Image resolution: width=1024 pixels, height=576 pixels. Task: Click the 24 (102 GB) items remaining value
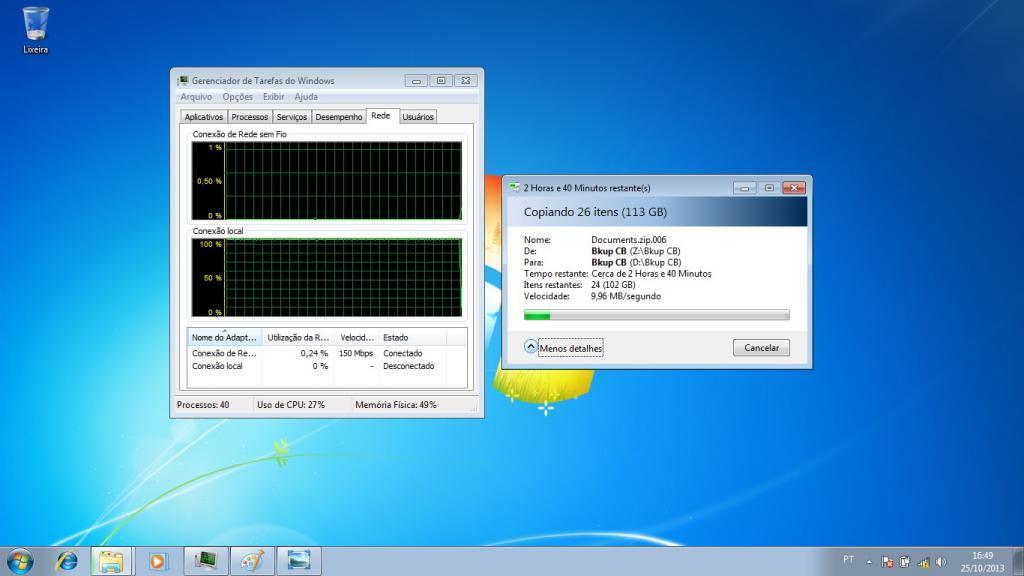(x=613, y=285)
